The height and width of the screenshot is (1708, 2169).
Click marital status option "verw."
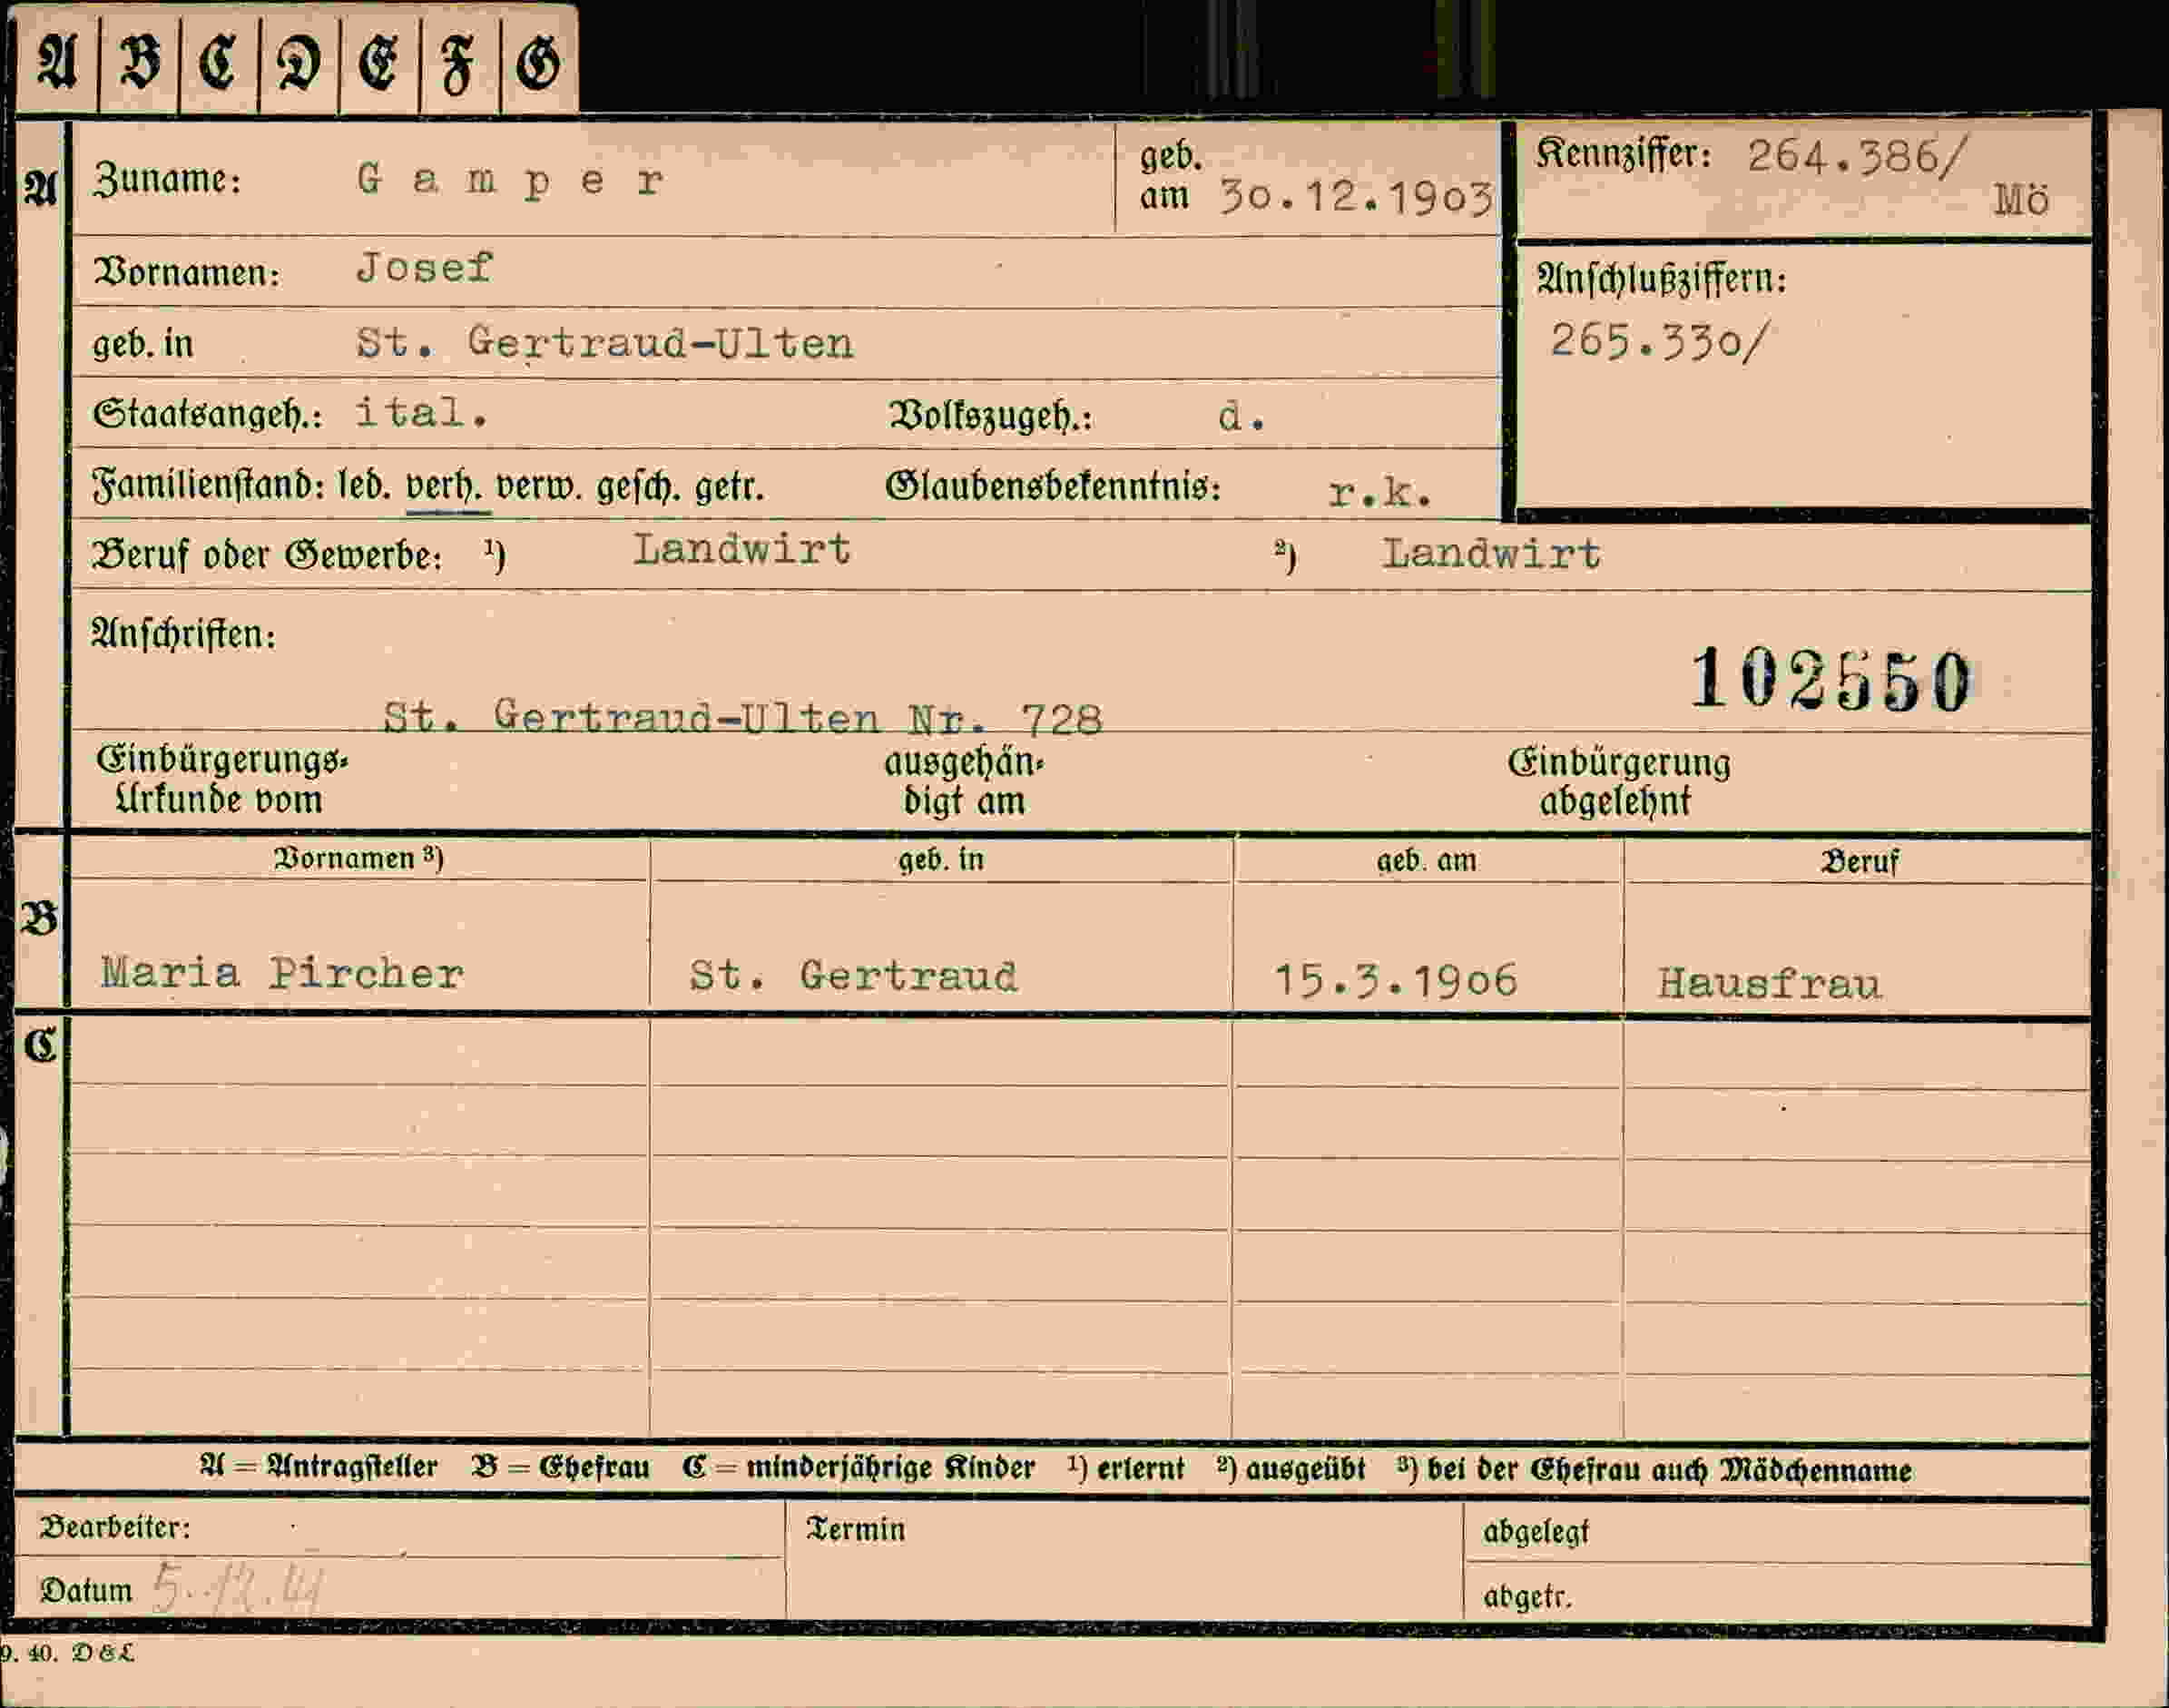pos(539,487)
